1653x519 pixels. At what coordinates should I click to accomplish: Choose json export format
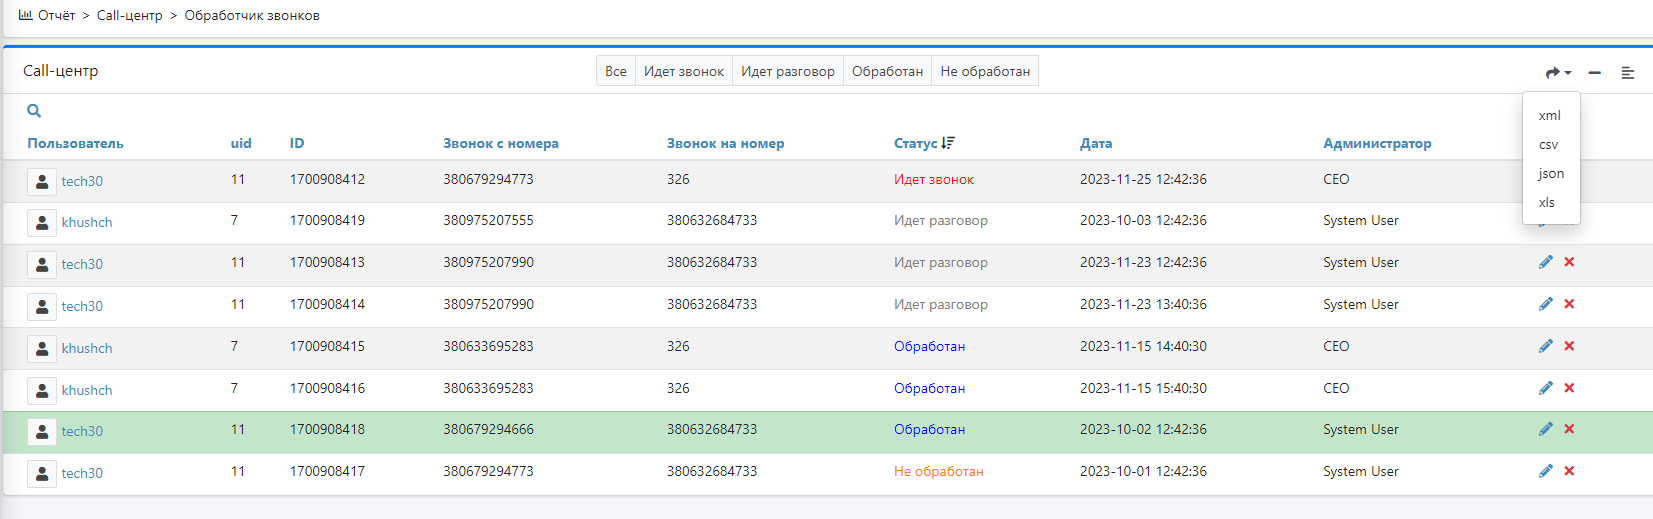coord(1551,174)
